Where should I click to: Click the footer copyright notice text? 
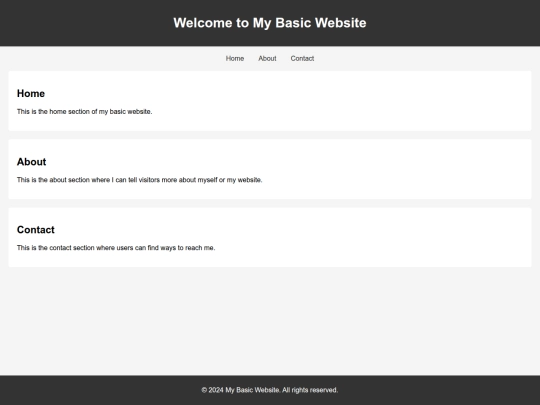click(270, 390)
